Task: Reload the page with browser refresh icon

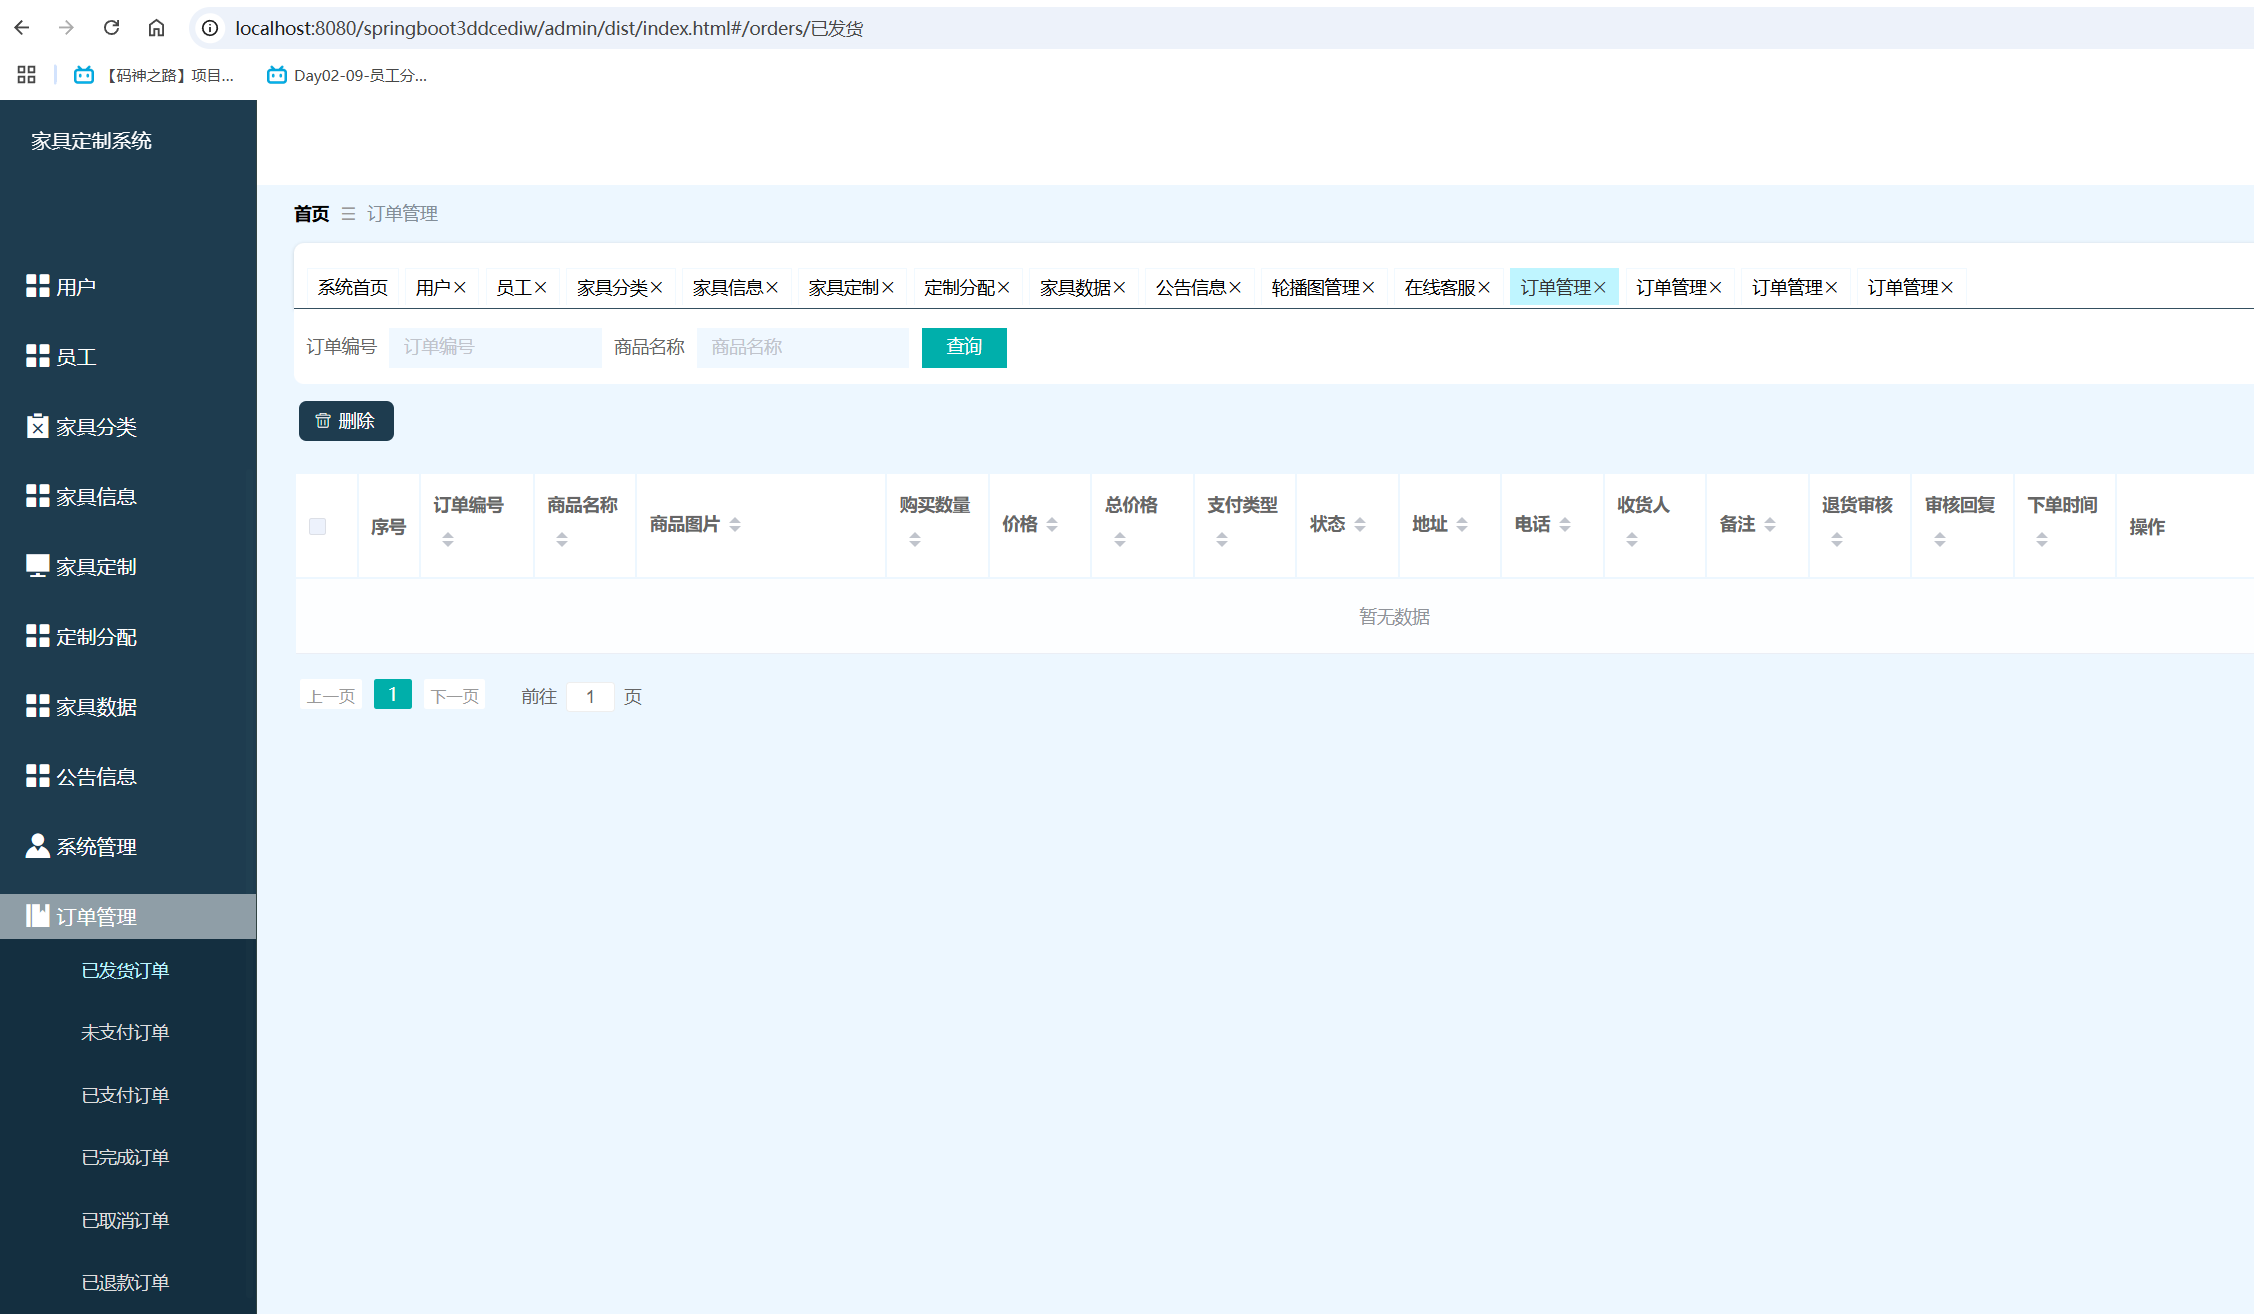Action: (x=111, y=28)
